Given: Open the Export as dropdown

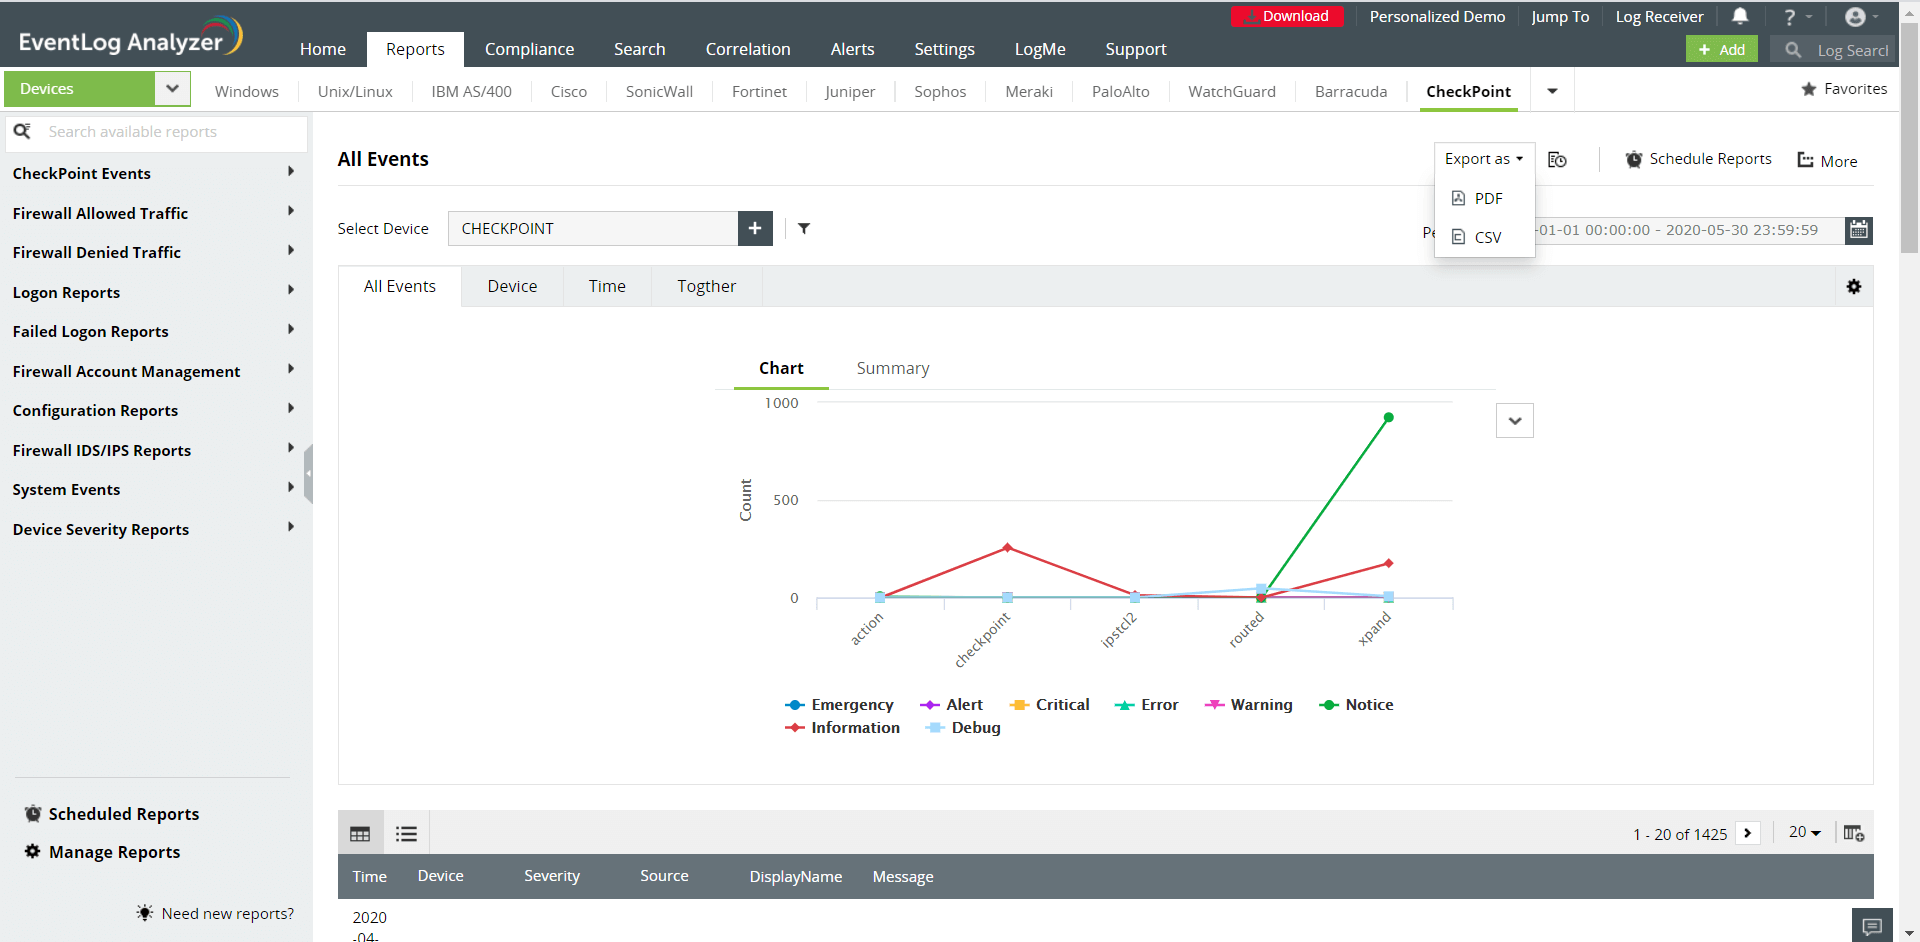Looking at the screenshot, I should [1484, 159].
